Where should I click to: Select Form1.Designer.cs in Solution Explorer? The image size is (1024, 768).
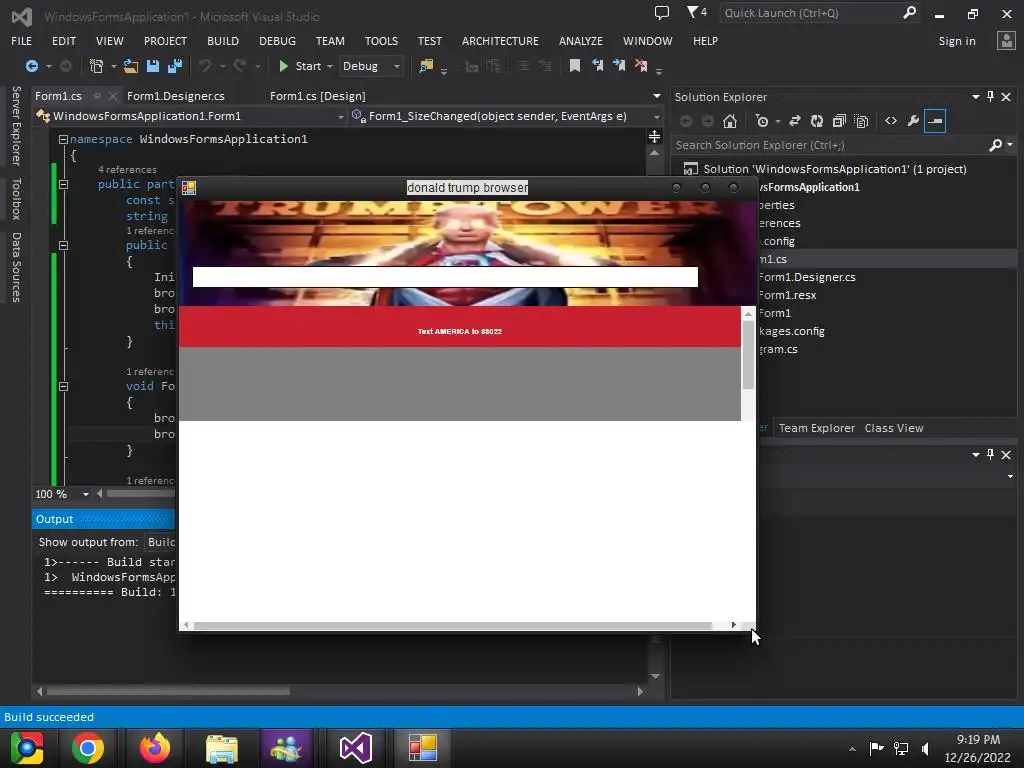[807, 277]
